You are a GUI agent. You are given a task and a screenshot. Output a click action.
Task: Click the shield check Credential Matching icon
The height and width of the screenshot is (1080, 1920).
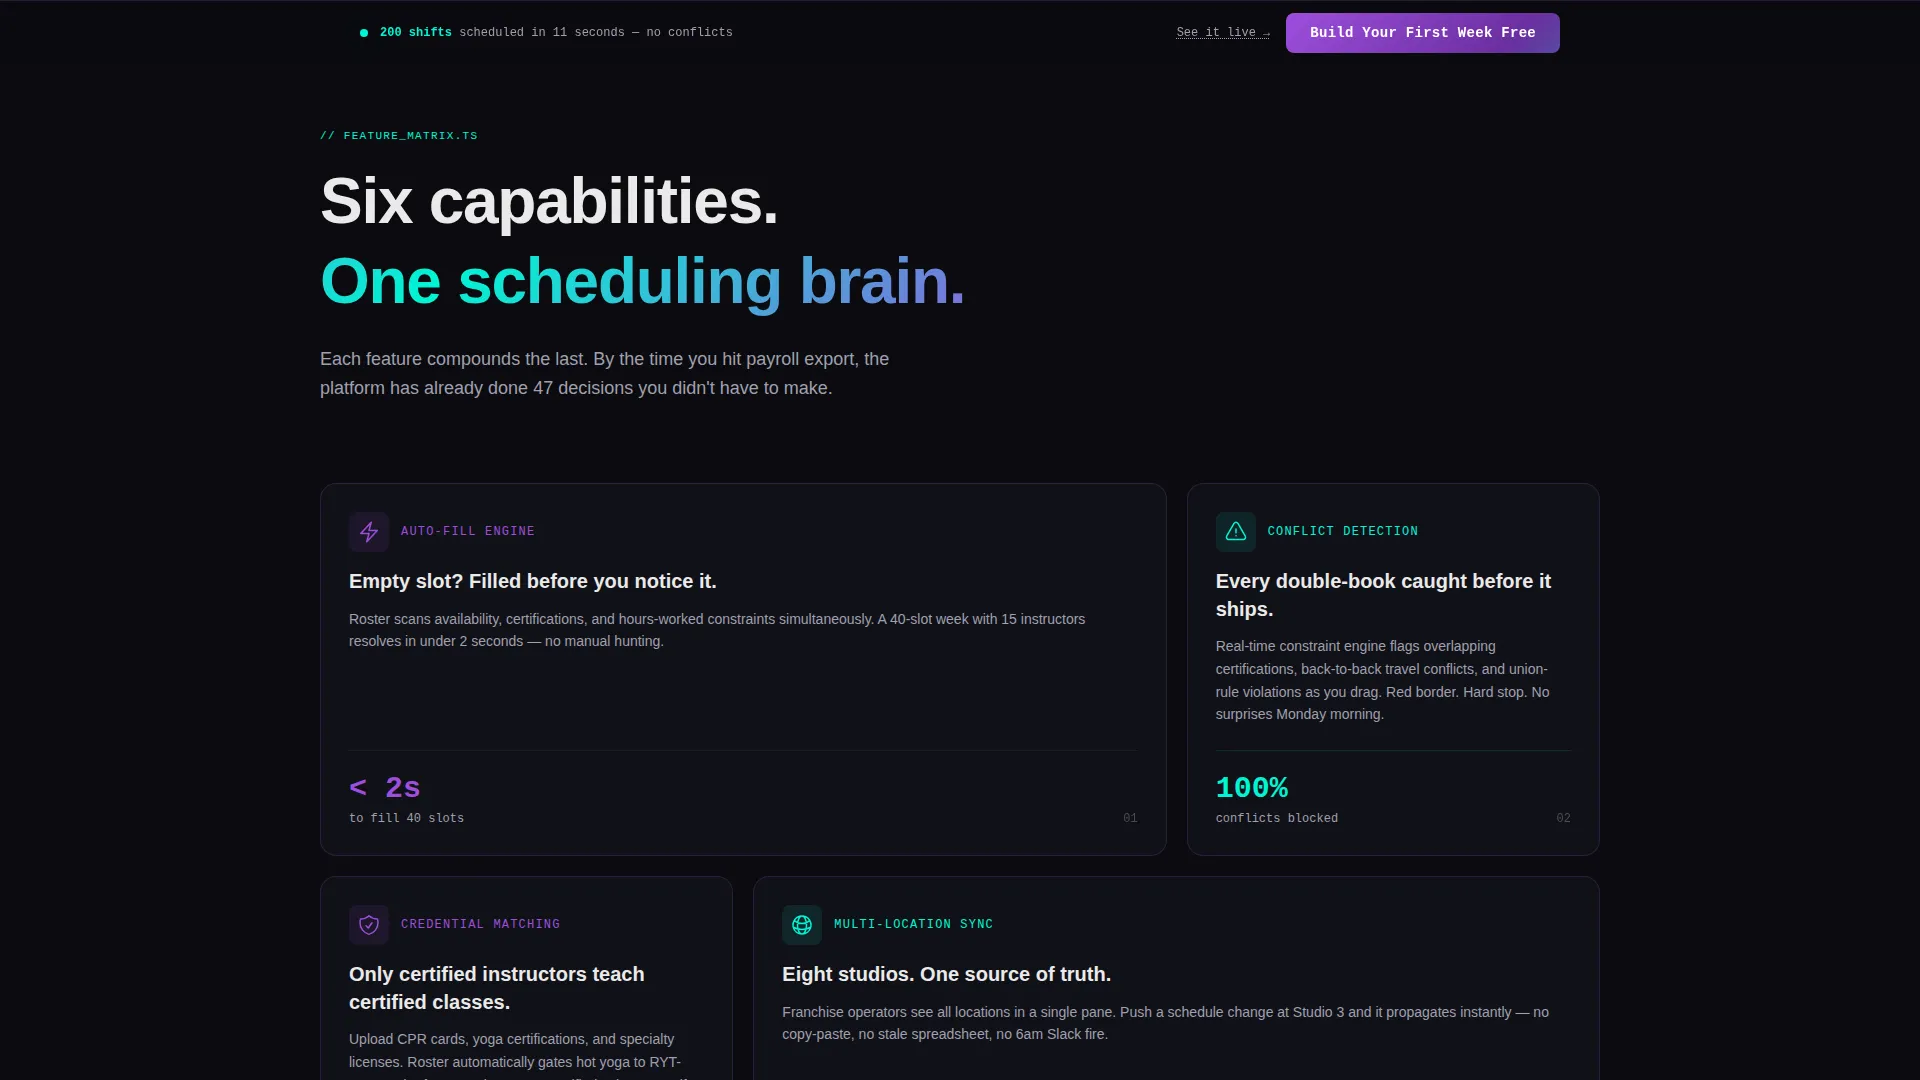(369, 925)
